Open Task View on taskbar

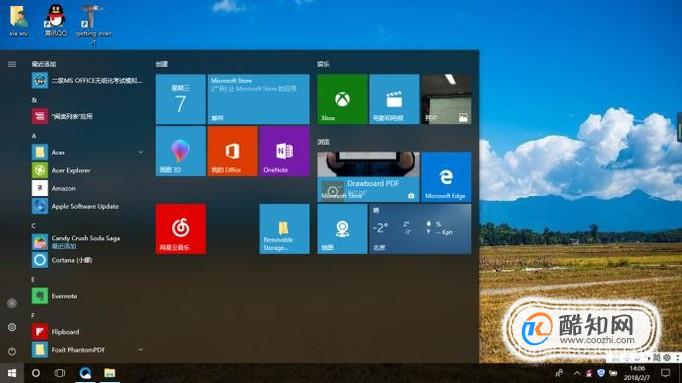coord(60,373)
